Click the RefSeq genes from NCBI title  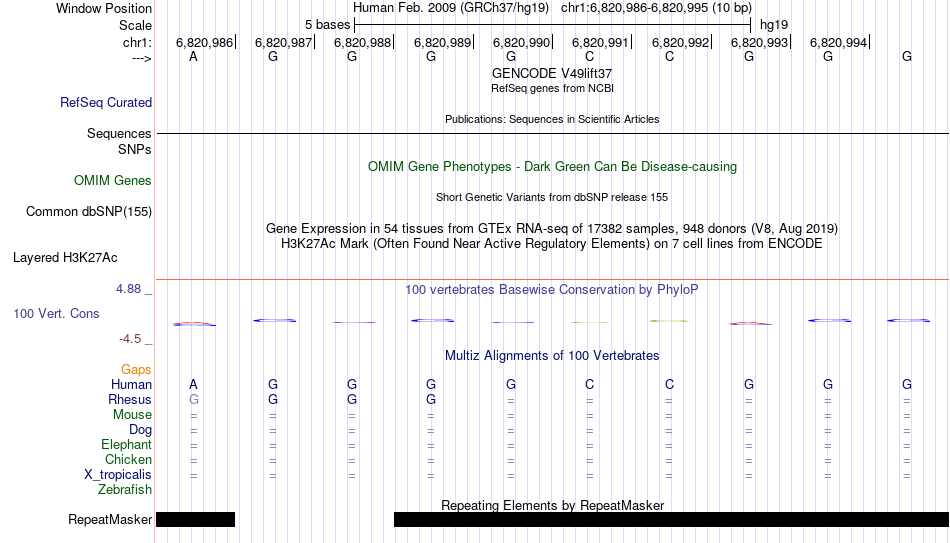click(552, 88)
